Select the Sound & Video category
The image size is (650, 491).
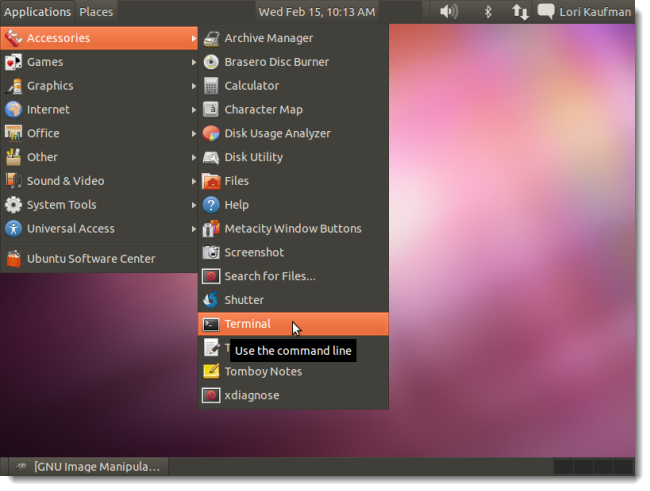[x=99, y=181]
